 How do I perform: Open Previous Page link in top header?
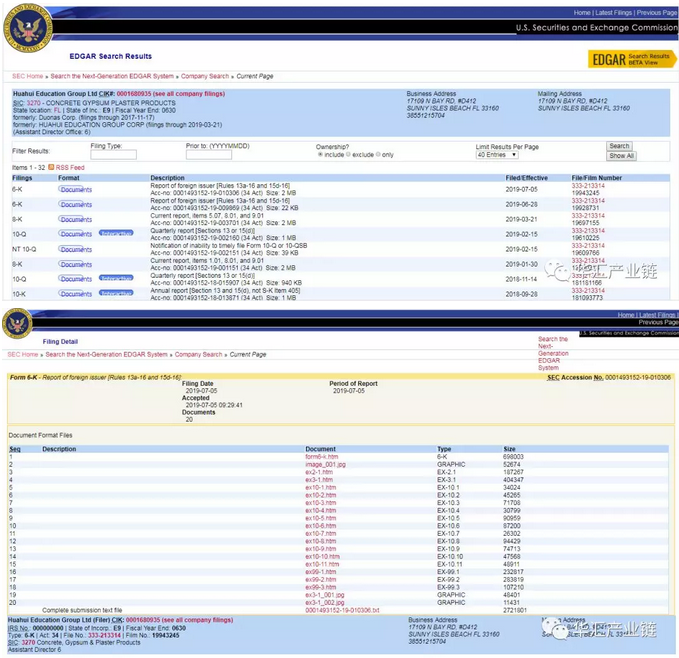(x=657, y=13)
